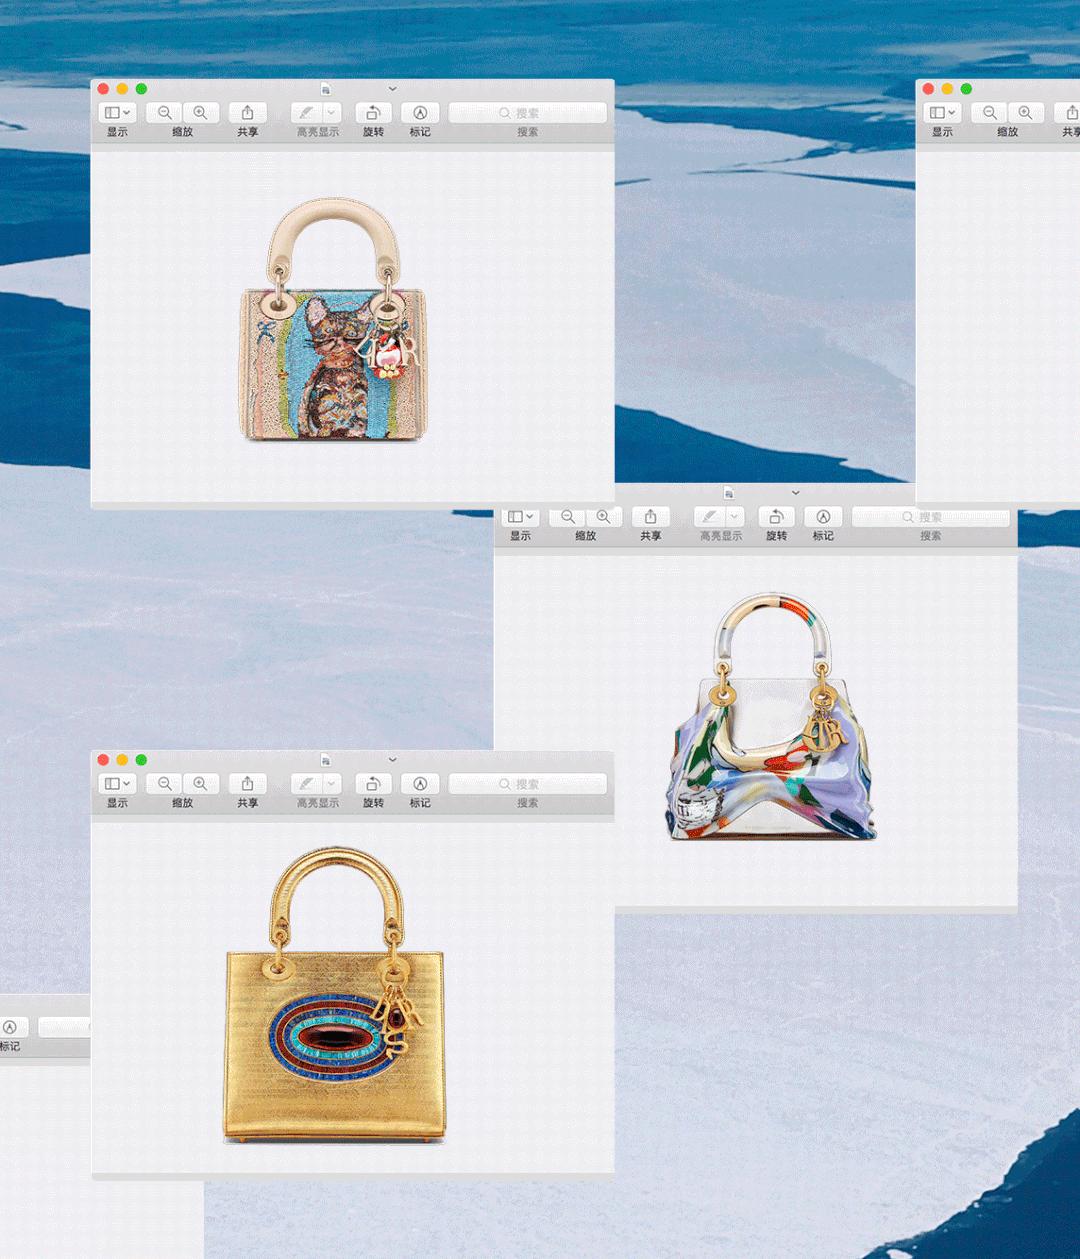Open sidebar view menu in cat bag window
This screenshot has height=1259, width=1080.
pos(118,113)
